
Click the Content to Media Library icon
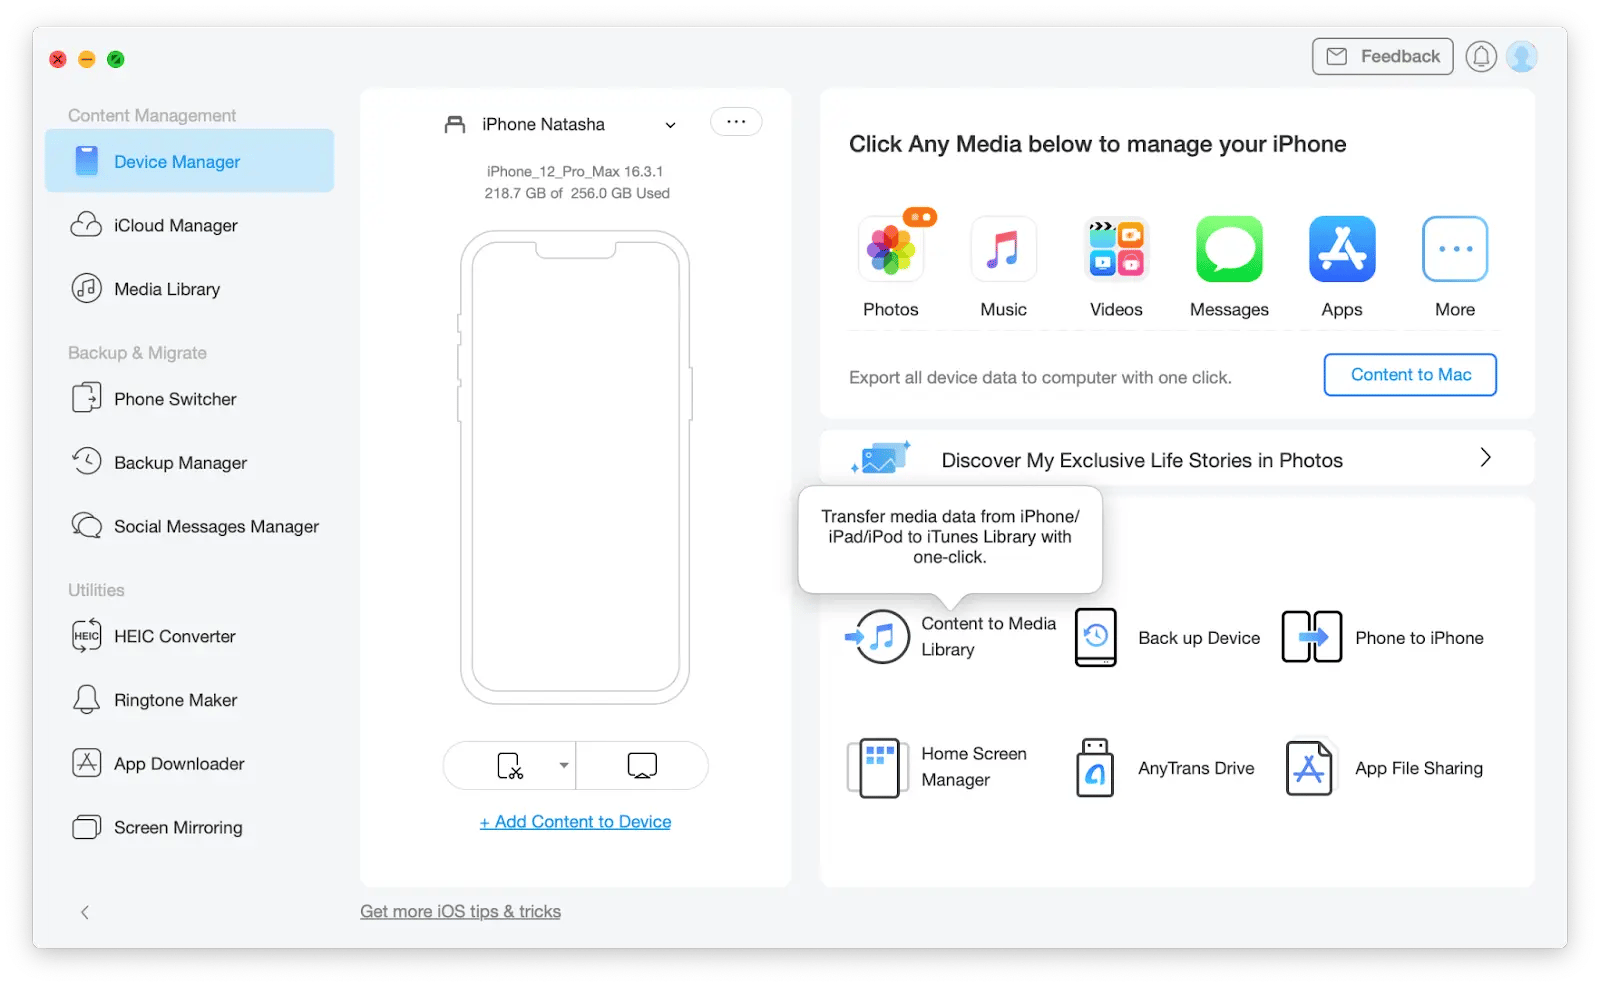click(878, 637)
